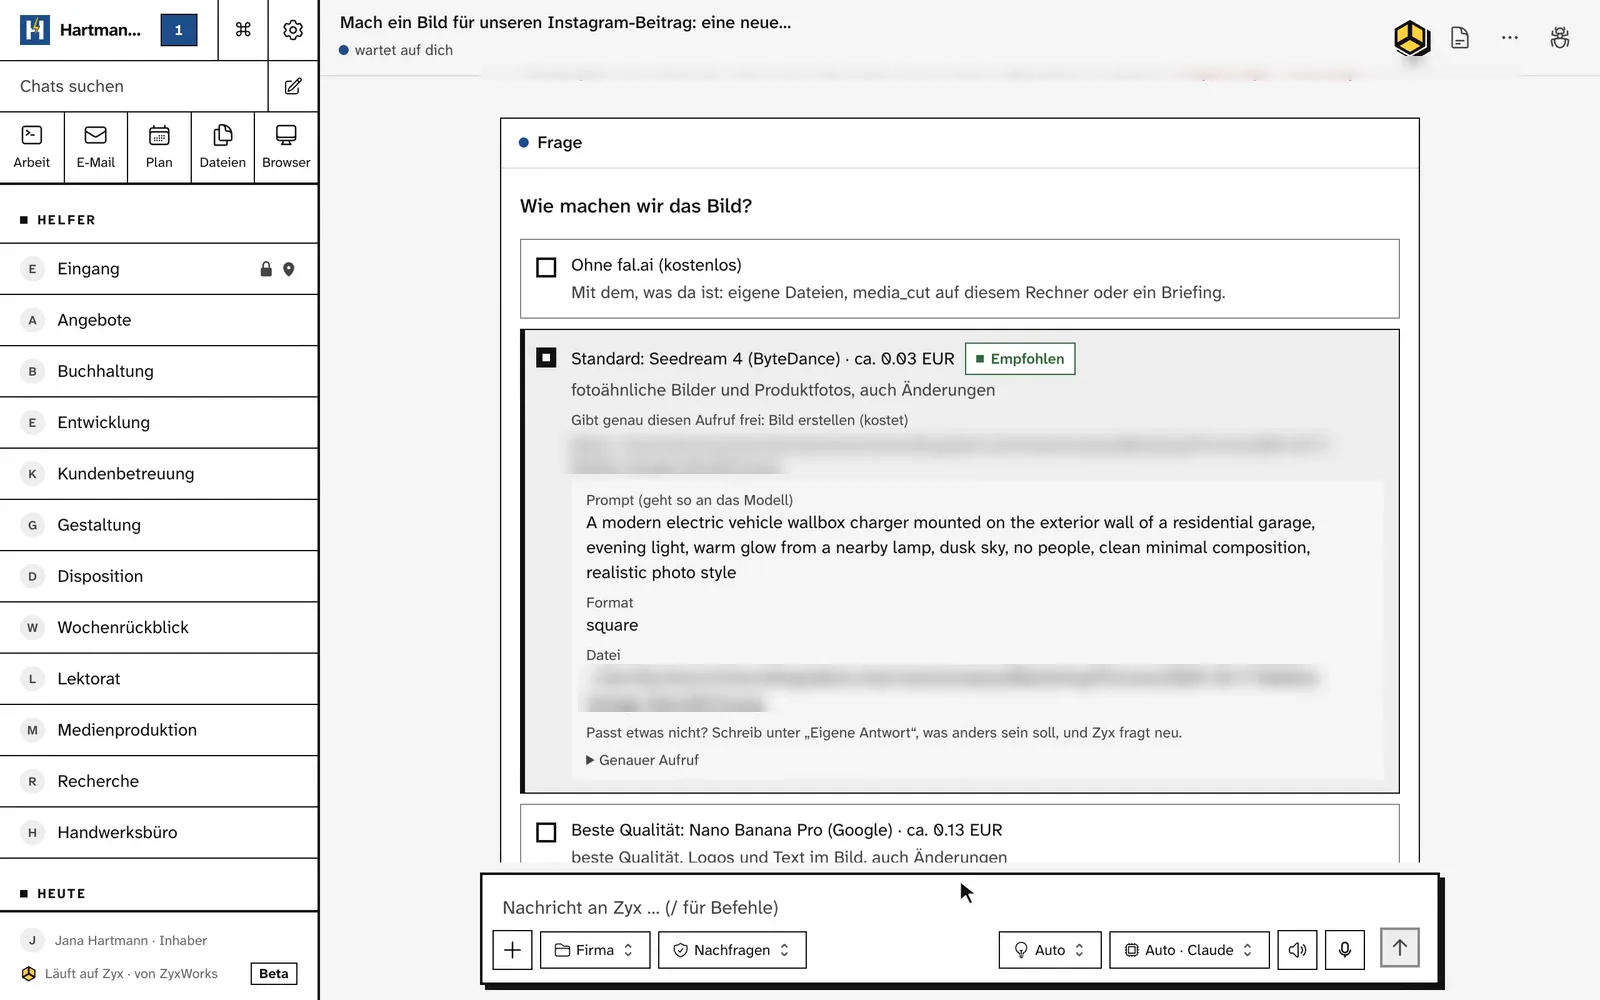Open the Kundenbetreuung helper

pos(159,474)
